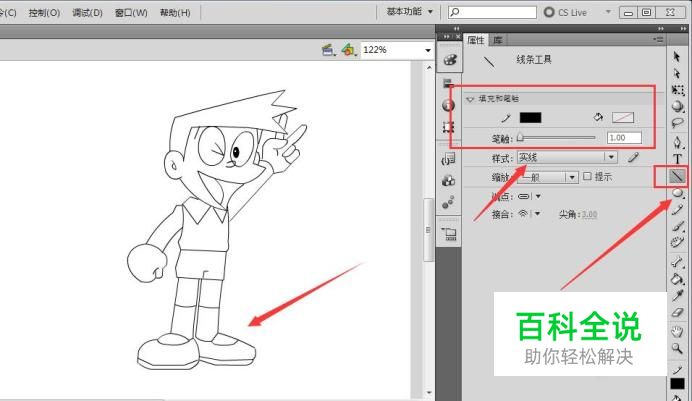Select the Pencil tool
Screen dimensions: 692x401
point(677,210)
